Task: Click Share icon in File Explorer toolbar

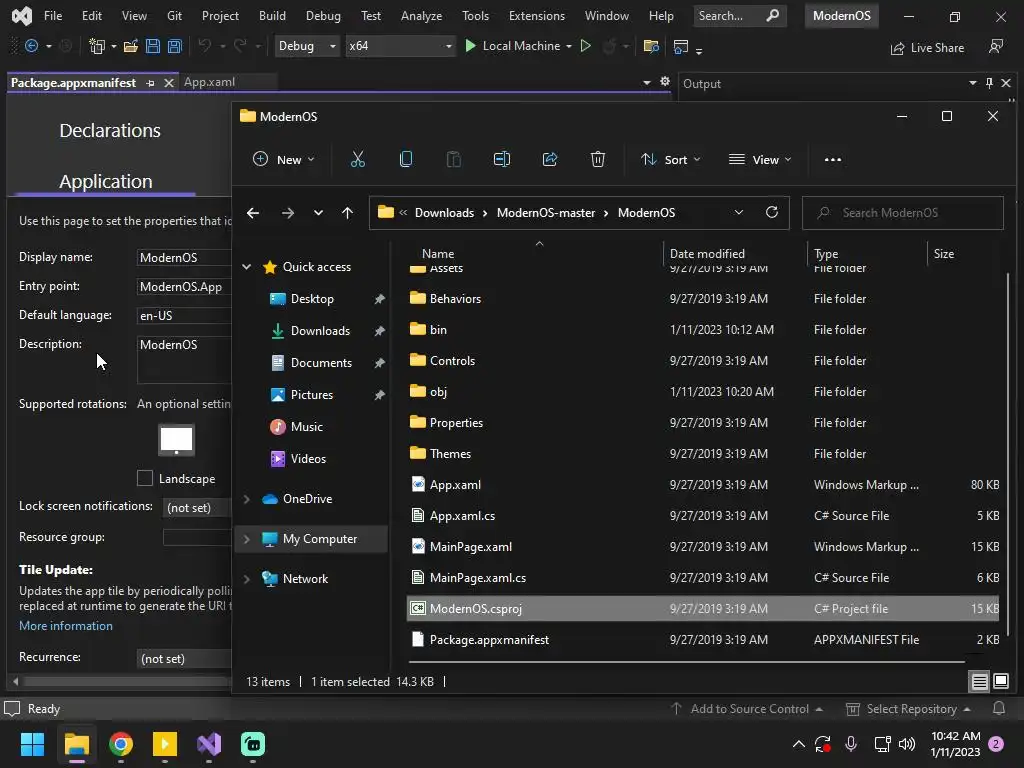Action: click(x=550, y=159)
